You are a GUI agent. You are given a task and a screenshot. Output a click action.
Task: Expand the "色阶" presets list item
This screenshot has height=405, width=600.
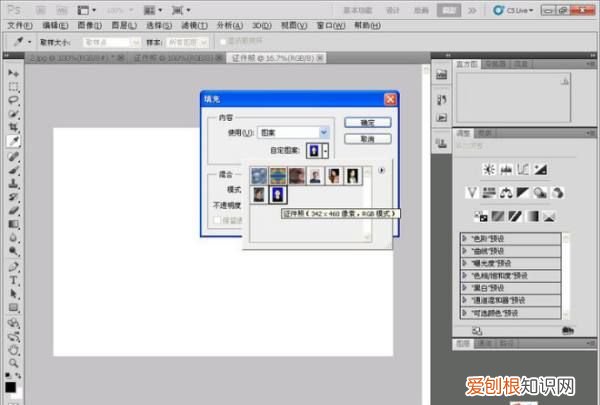pyautogui.click(x=466, y=238)
